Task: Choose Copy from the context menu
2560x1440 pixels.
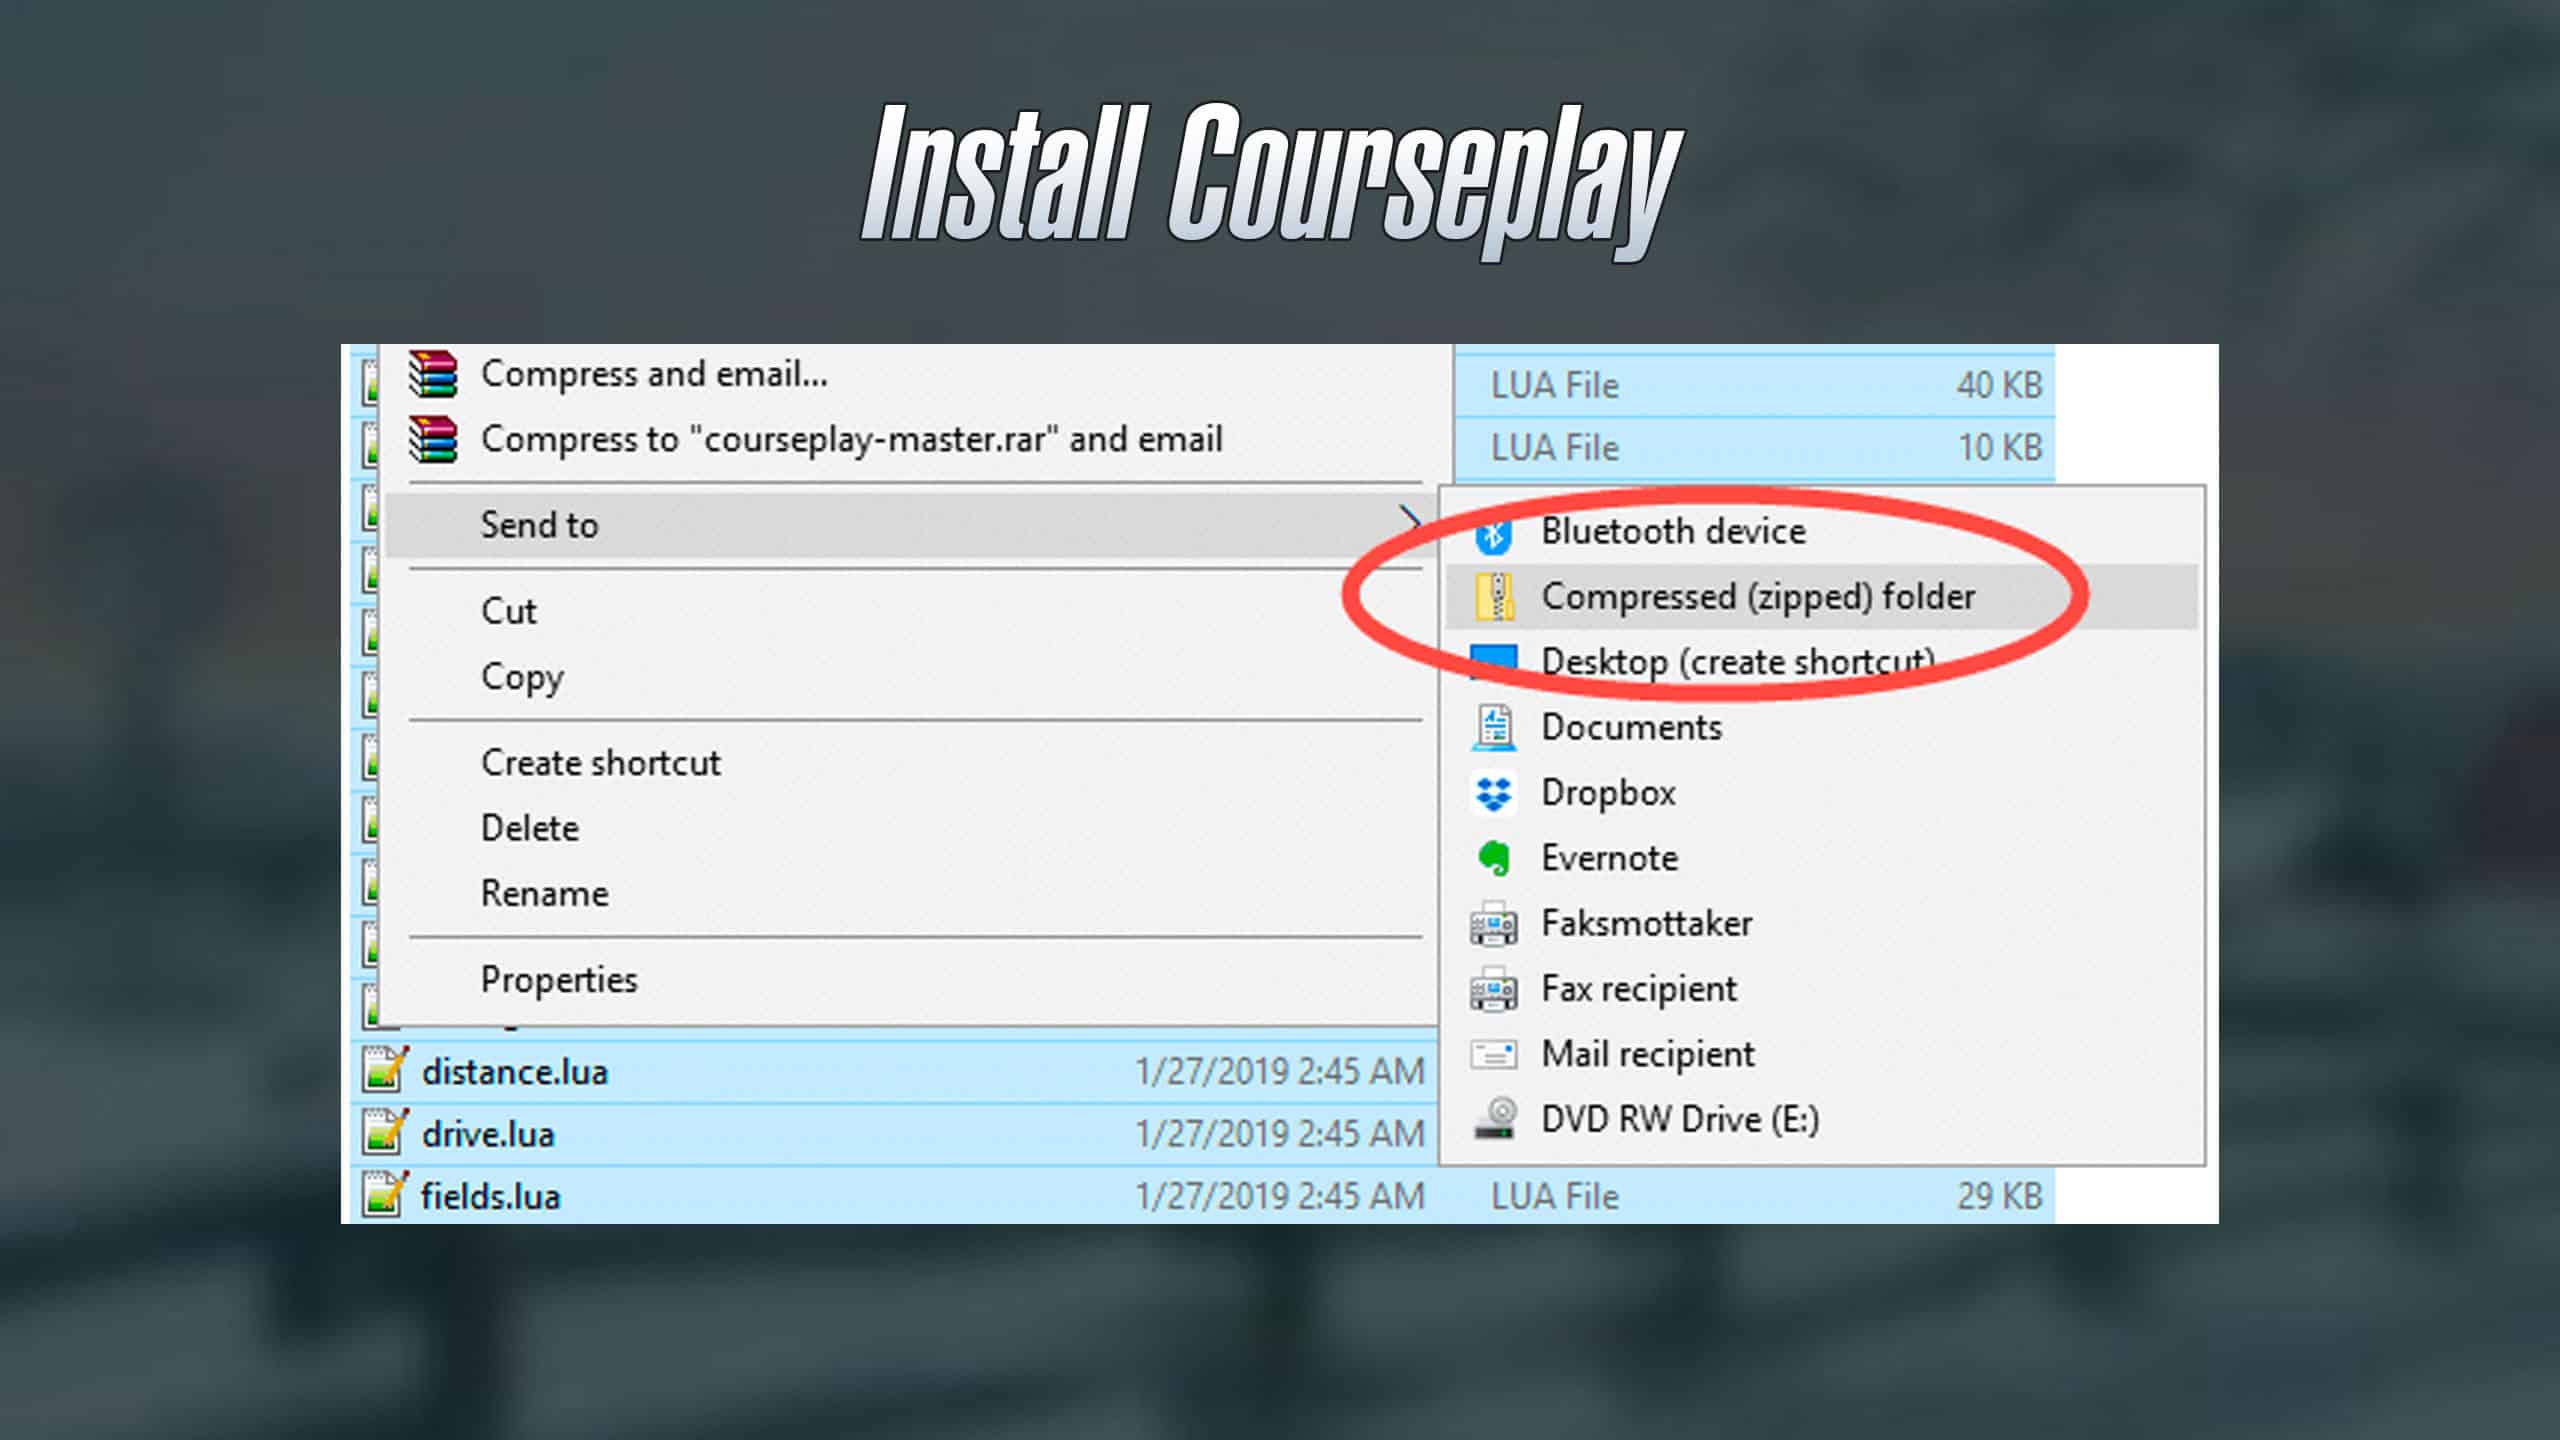Action: pos(522,677)
